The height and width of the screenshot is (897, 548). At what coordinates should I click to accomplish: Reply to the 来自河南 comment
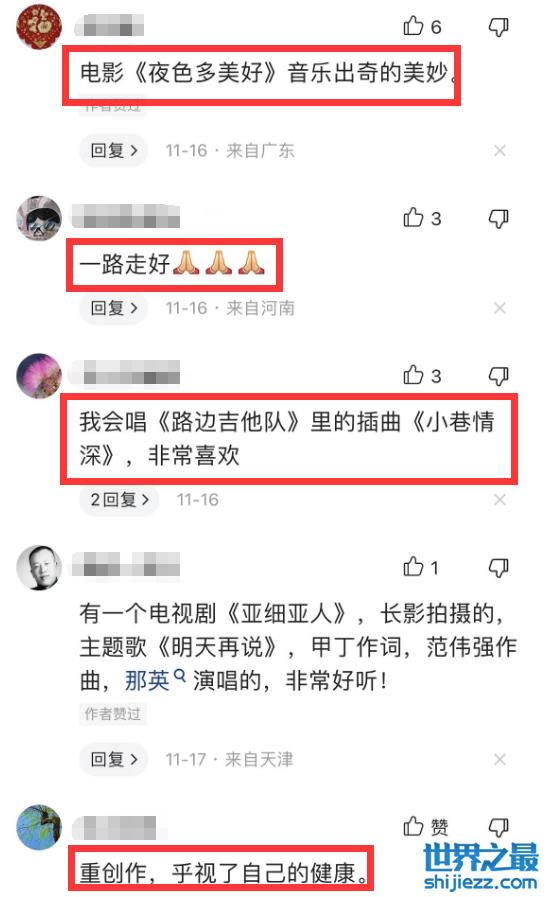(114, 308)
